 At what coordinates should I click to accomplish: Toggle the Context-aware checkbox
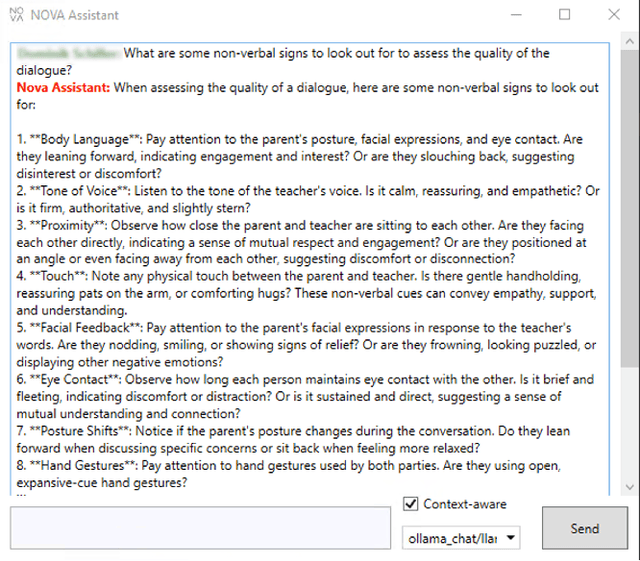(410, 504)
